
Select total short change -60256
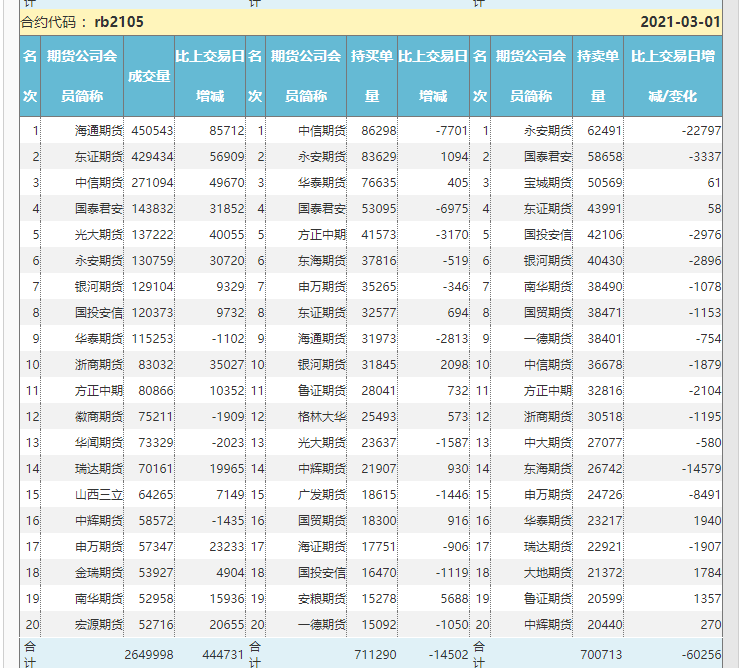pyautogui.click(x=702, y=655)
